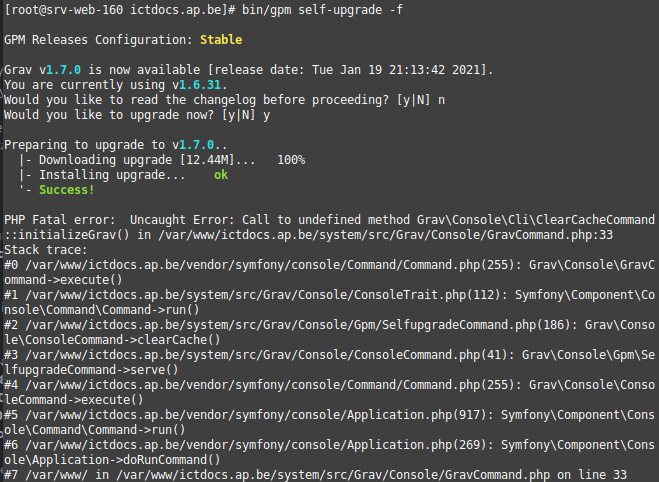Click the 'Preparing to upgrade to' line
The width and height of the screenshot is (659, 482).
click(116, 145)
